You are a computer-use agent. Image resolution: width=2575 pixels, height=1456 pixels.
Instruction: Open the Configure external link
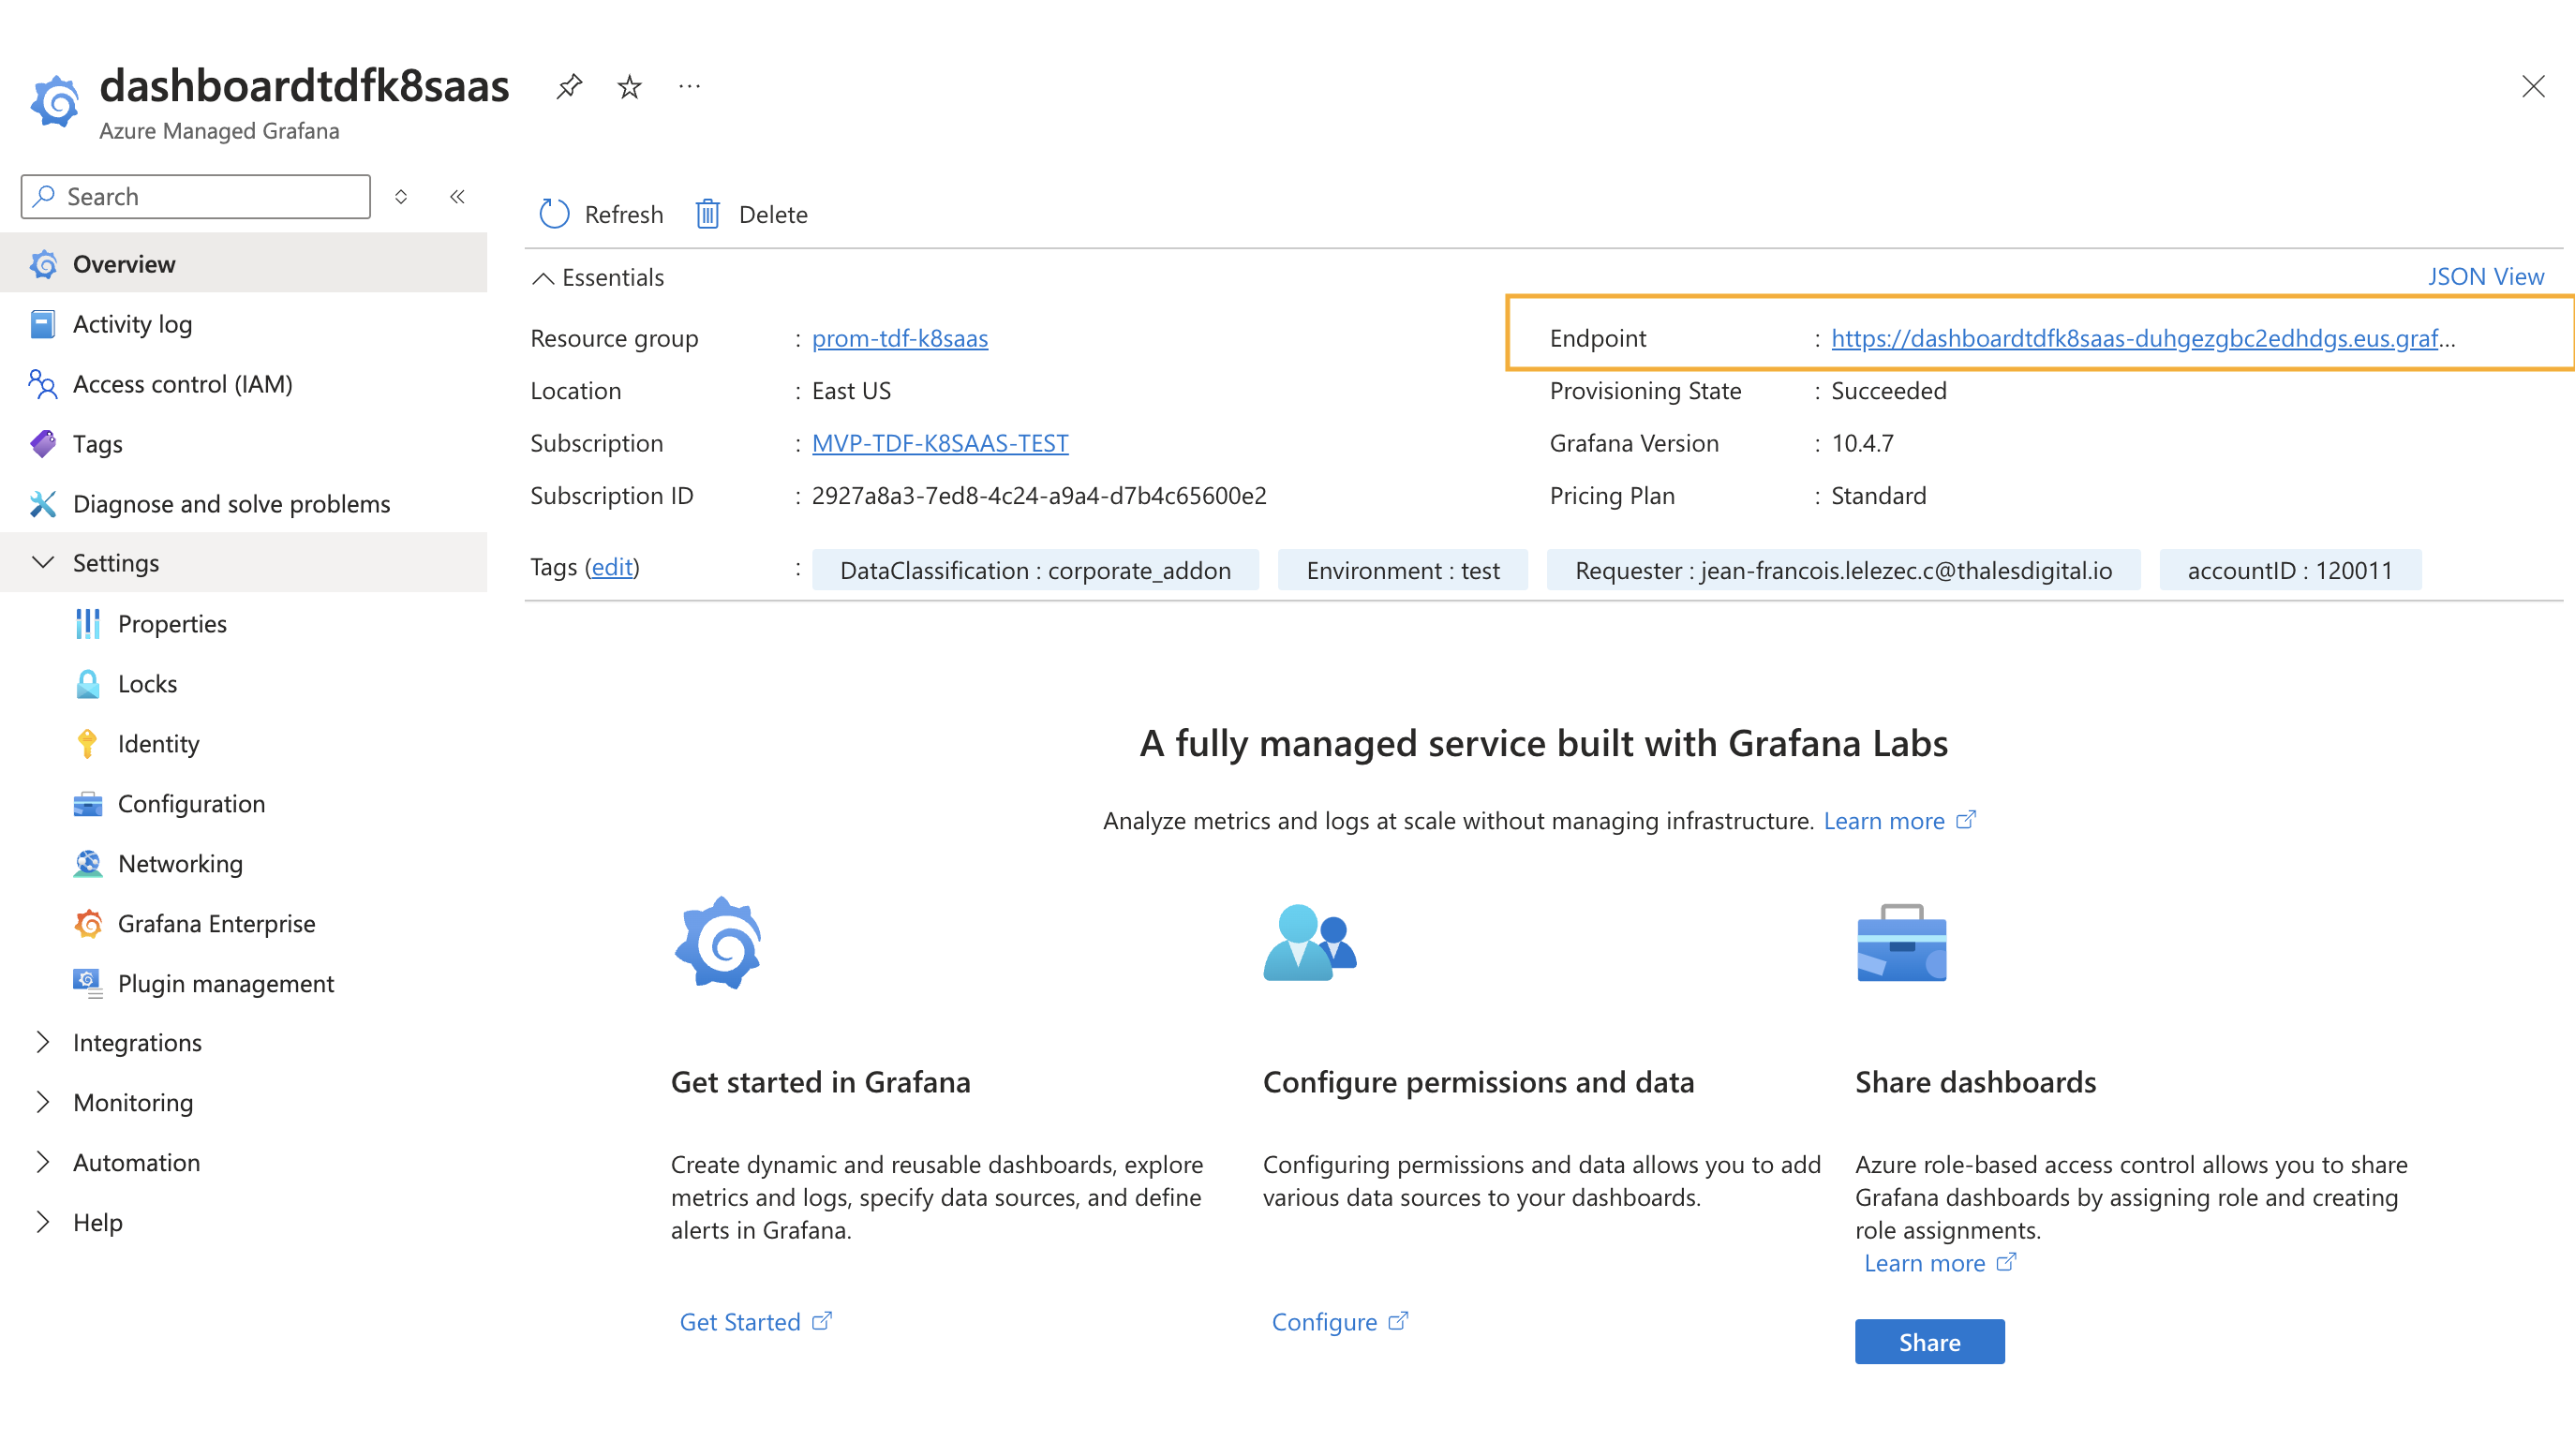[1340, 1322]
